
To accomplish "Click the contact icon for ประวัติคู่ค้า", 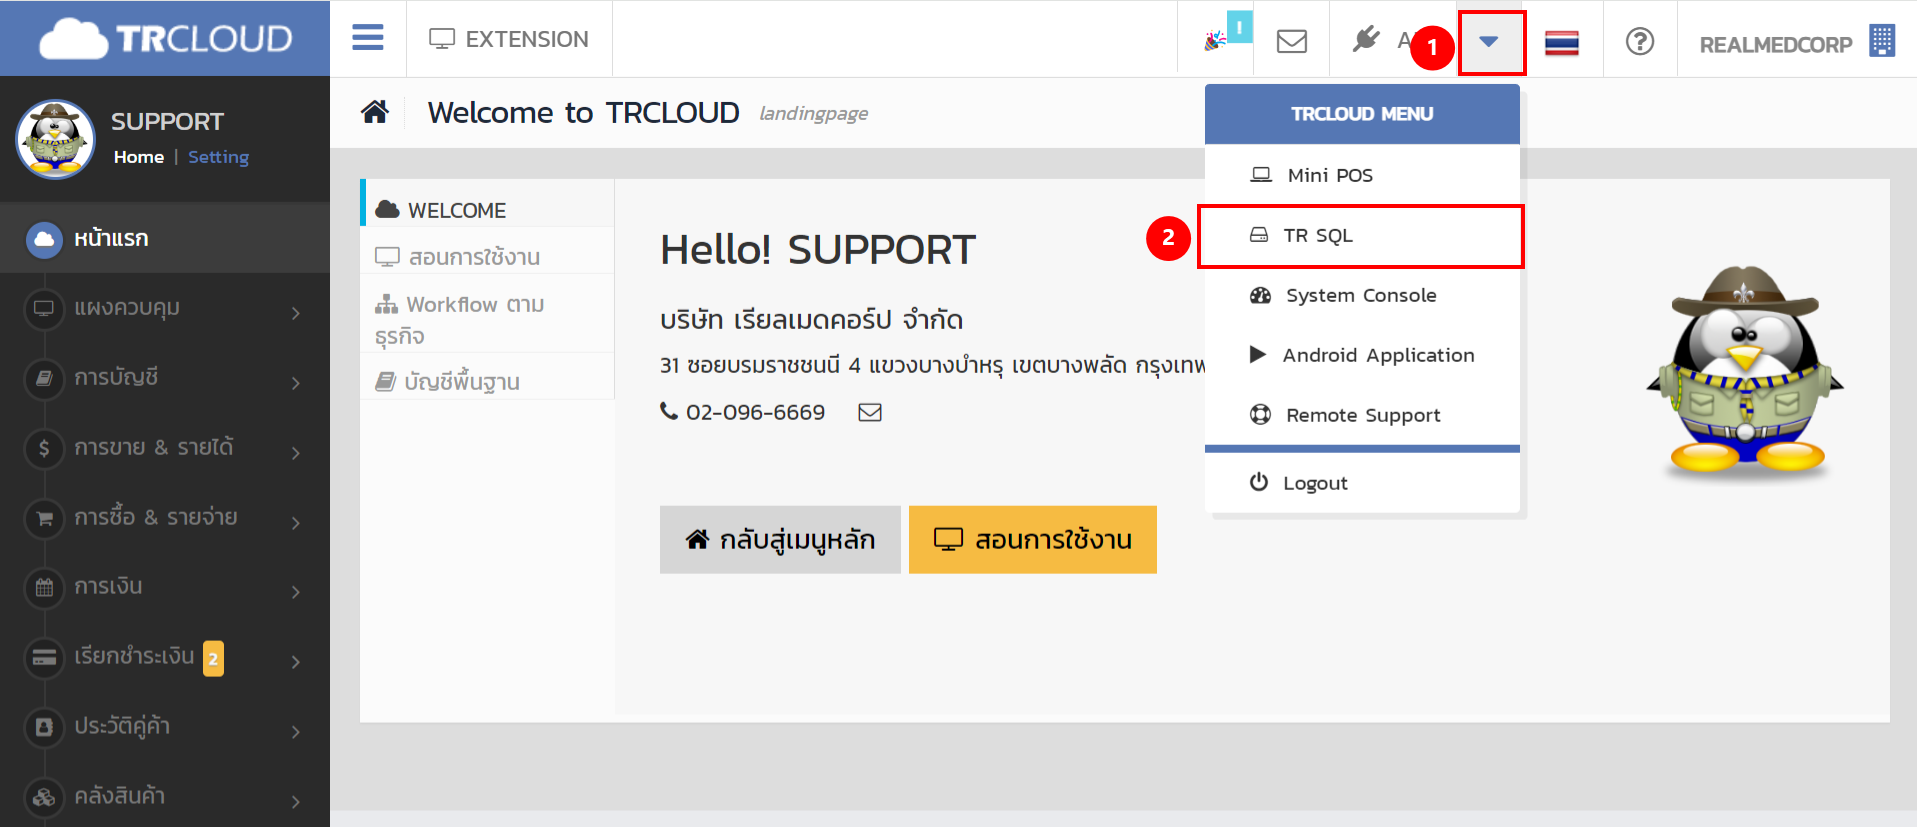I will coord(44,727).
